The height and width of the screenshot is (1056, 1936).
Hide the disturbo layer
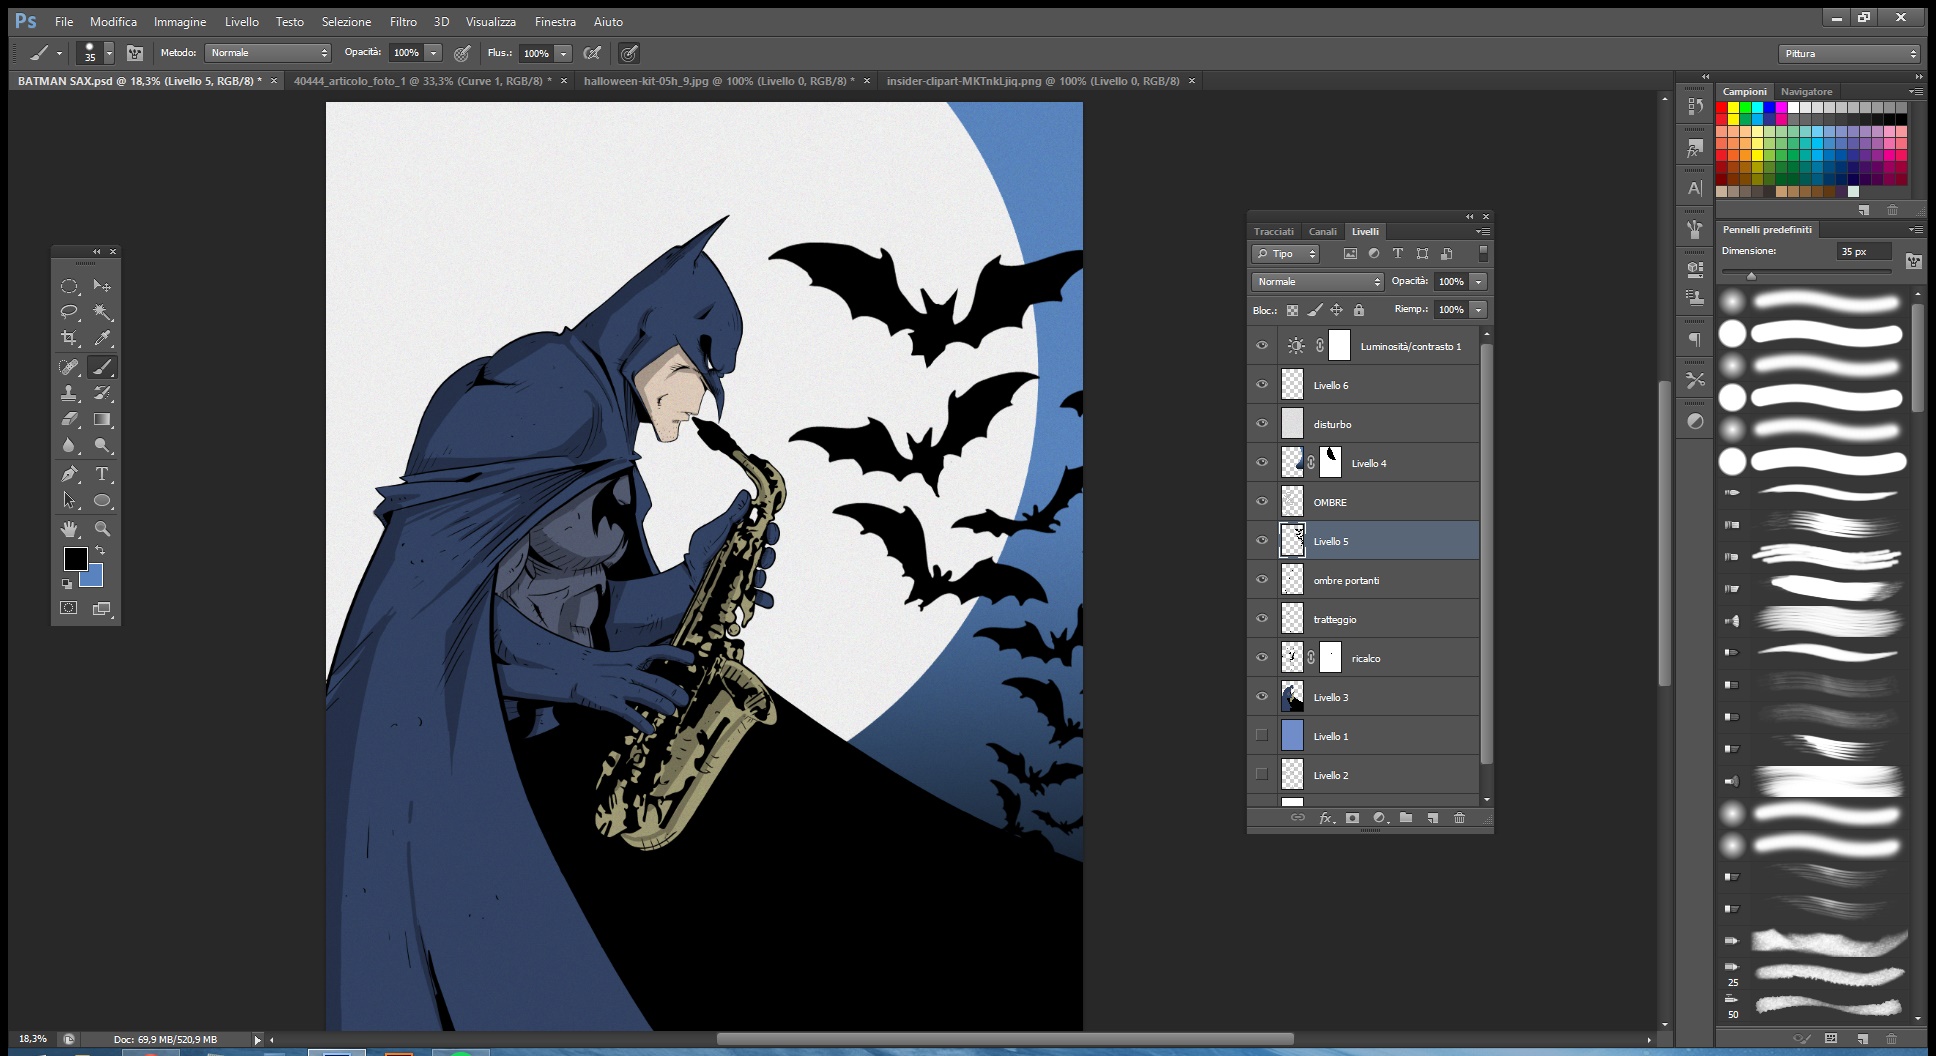point(1262,424)
